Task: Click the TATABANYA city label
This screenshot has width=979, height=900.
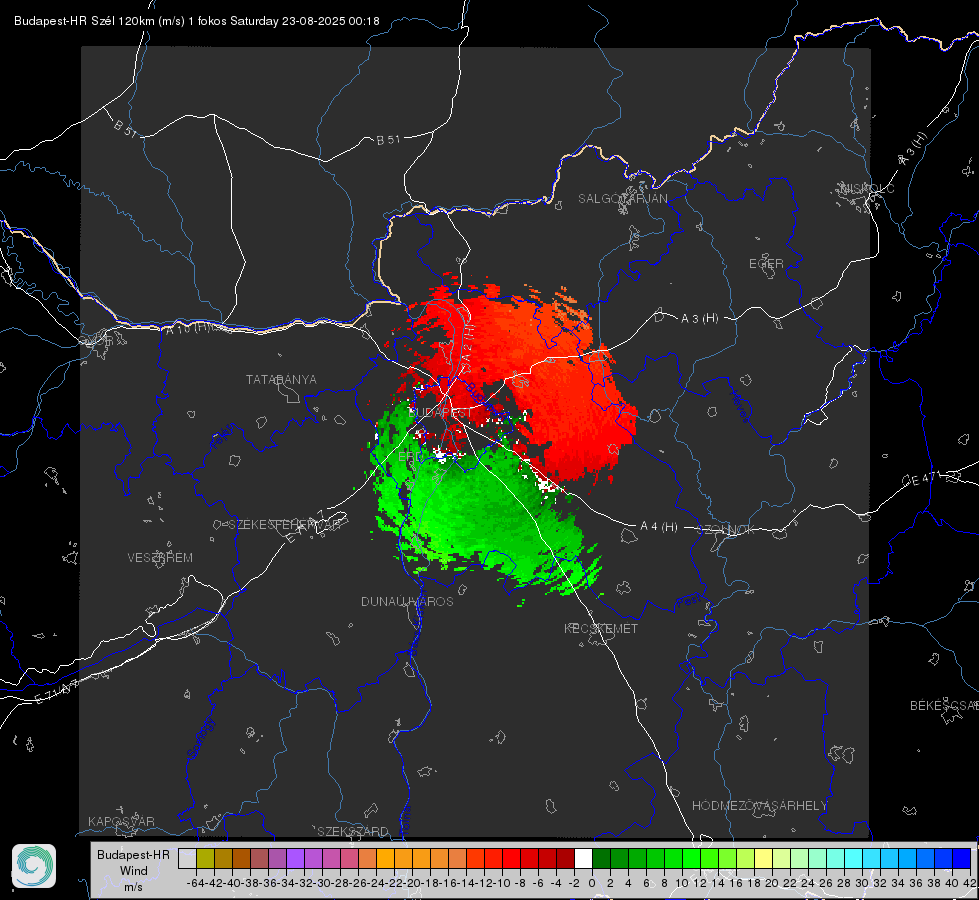Action: tap(281, 380)
